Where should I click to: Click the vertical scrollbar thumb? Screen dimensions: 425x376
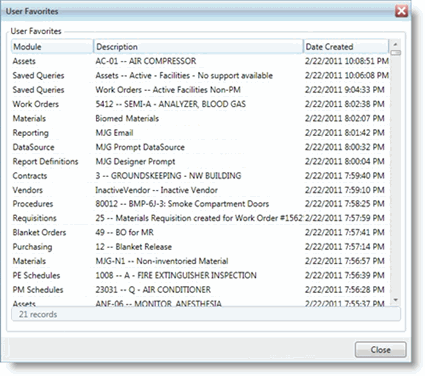coord(396,53)
